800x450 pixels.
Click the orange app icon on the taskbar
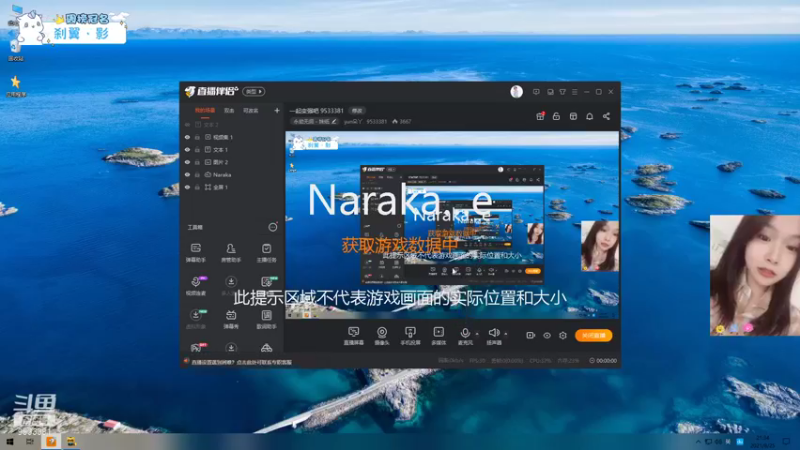click(51, 442)
